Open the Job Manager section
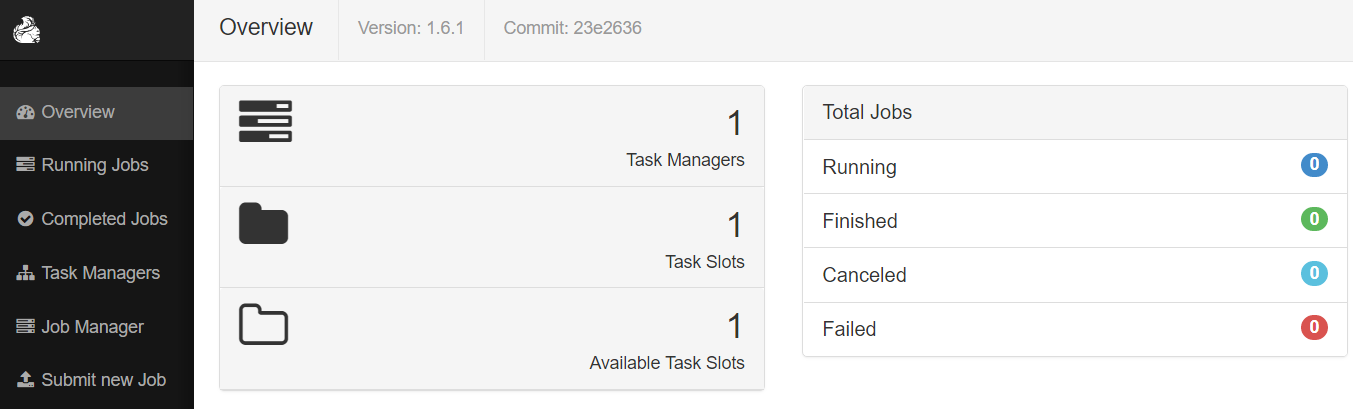 coord(92,327)
